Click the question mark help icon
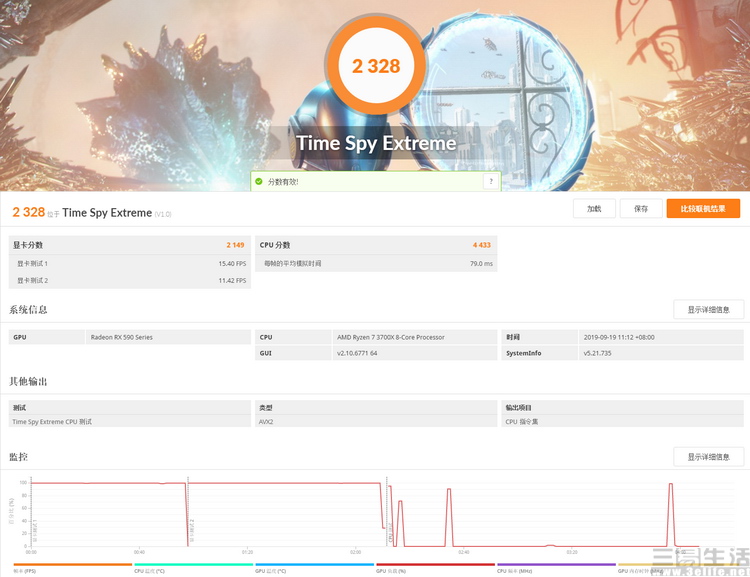The width and height of the screenshot is (750, 577). click(491, 181)
